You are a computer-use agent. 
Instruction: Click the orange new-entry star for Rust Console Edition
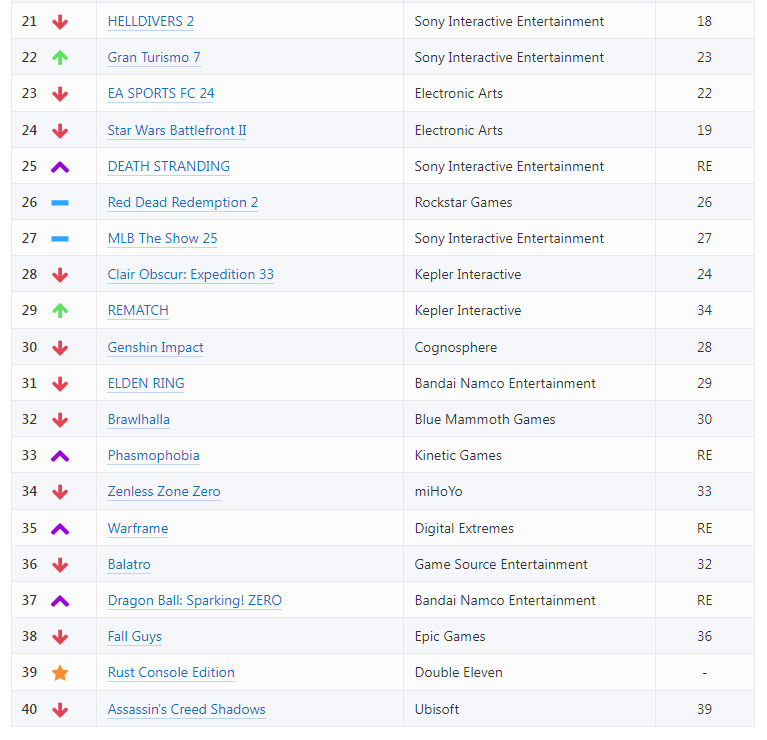point(60,673)
